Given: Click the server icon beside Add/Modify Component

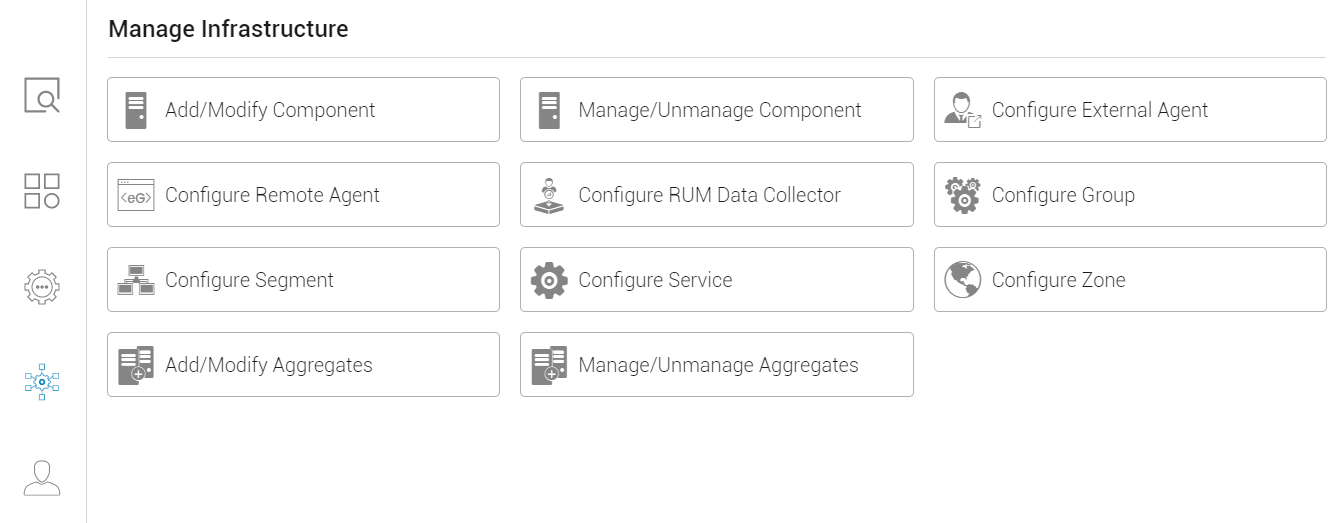Looking at the screenshot, I should (136, 110).
